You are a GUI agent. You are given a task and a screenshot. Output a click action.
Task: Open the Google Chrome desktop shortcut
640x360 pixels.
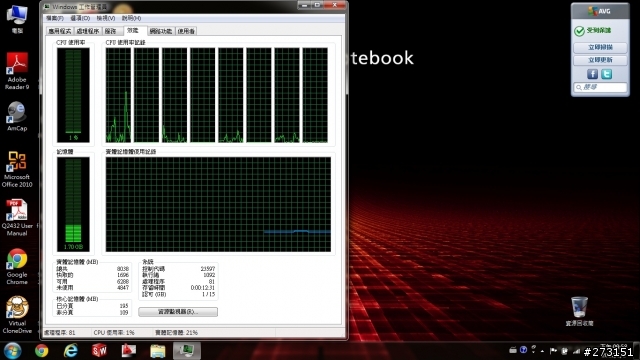click(x=17, y=267)
